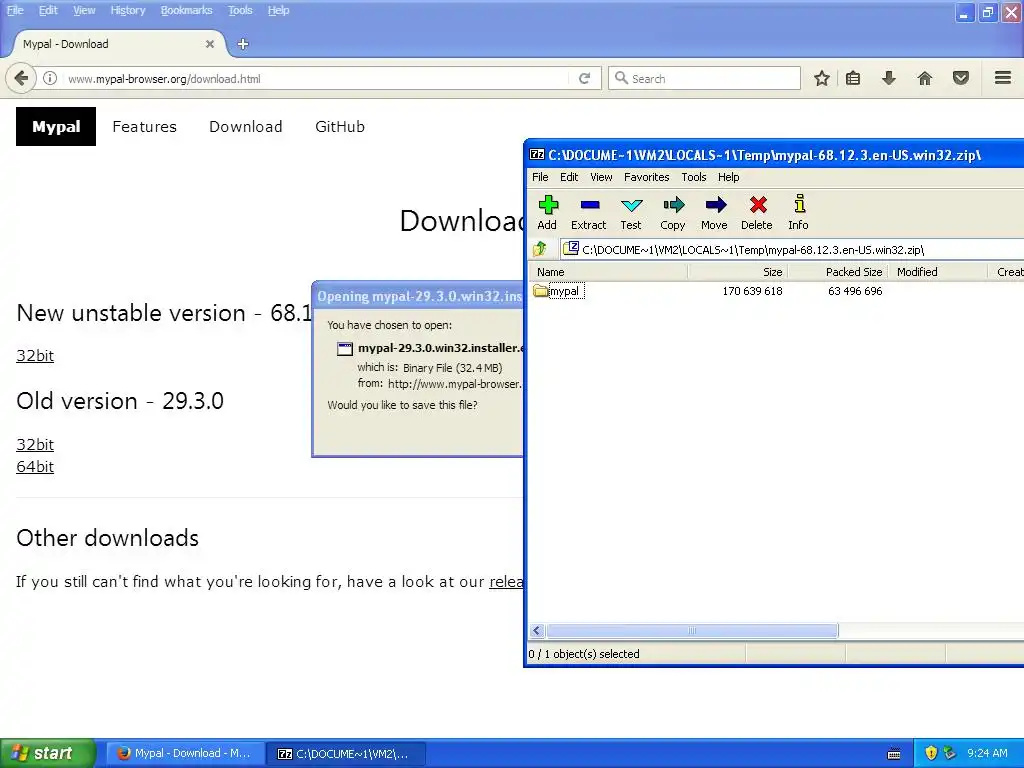1024x768 pixels.
Task: Click the browser Search box
Action: tap(705, 78)
